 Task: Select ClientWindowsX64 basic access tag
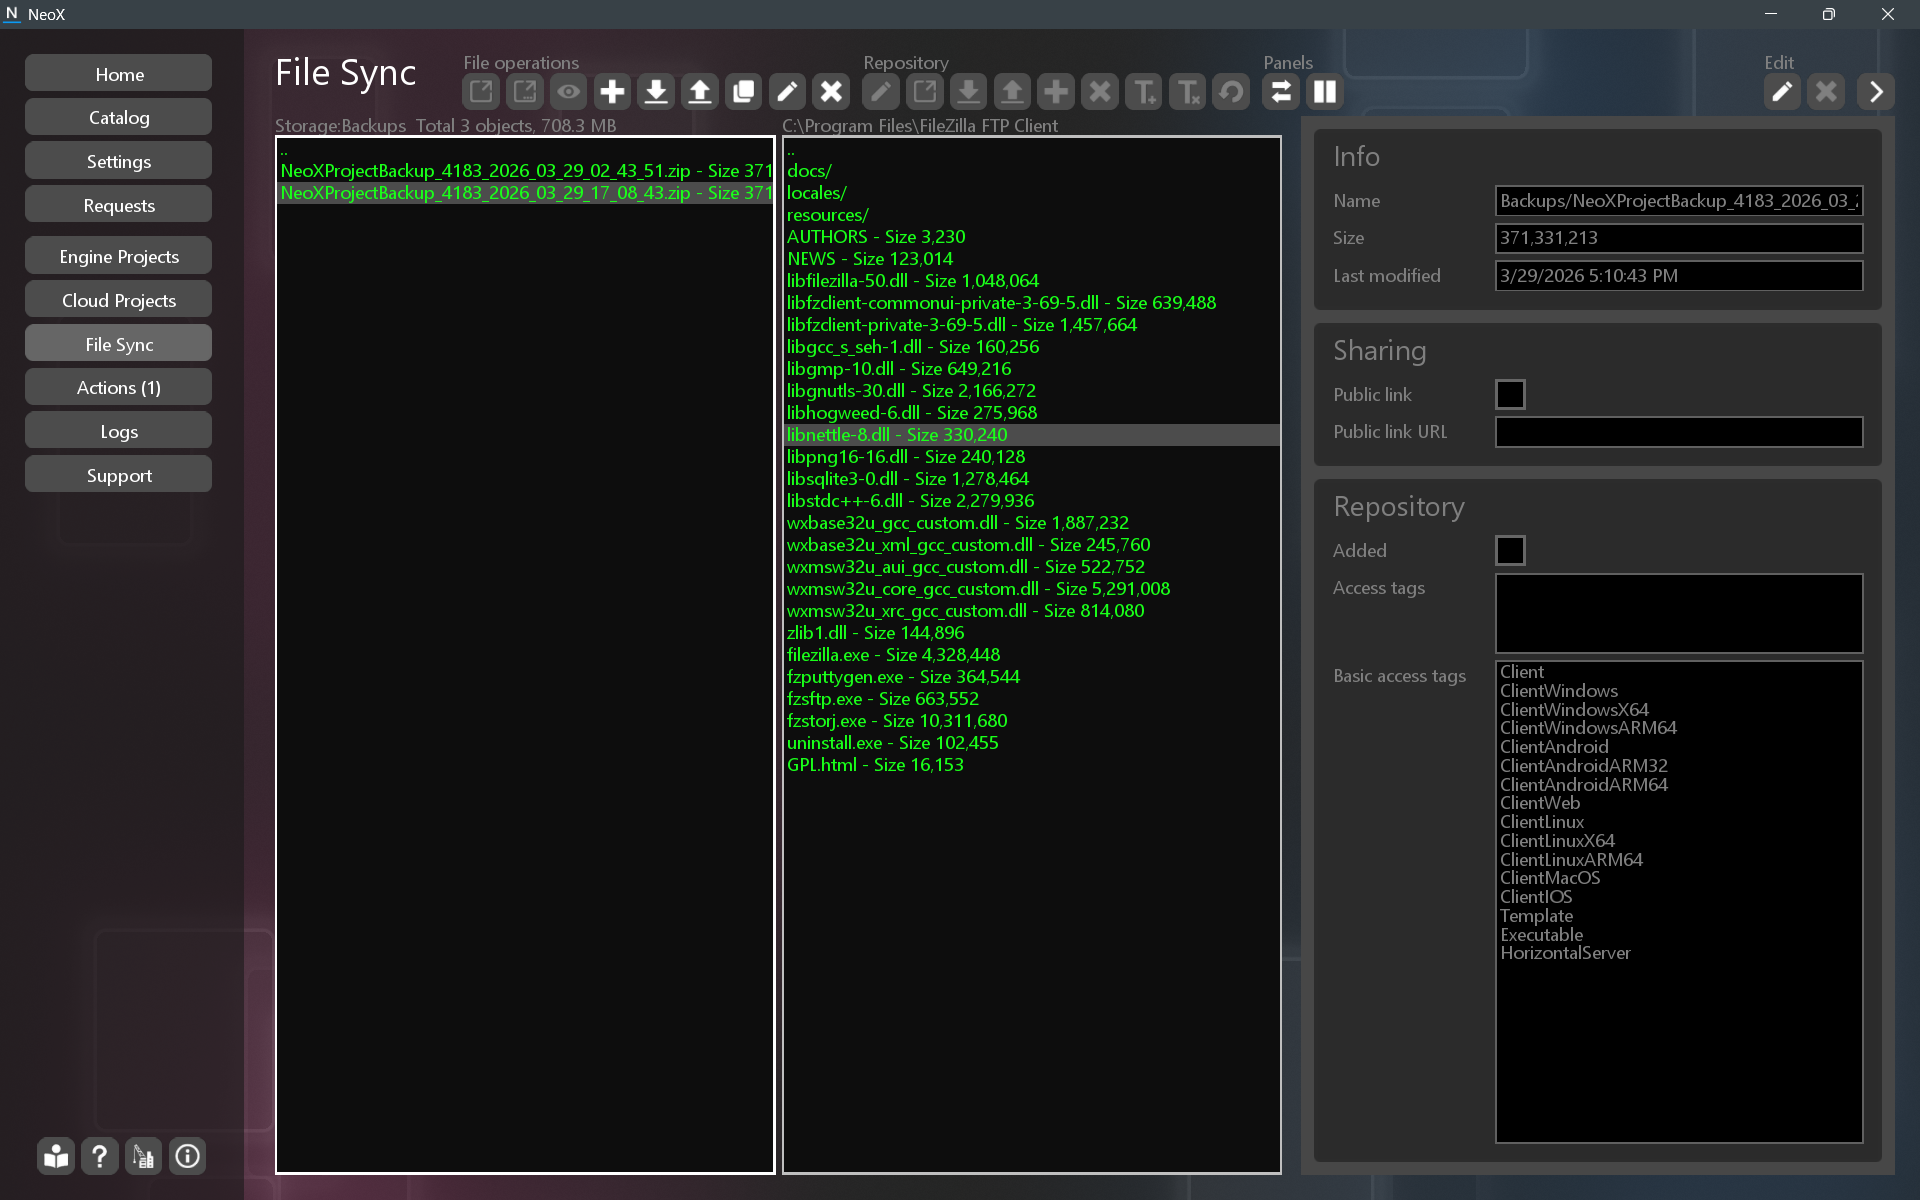(1573, 709)
